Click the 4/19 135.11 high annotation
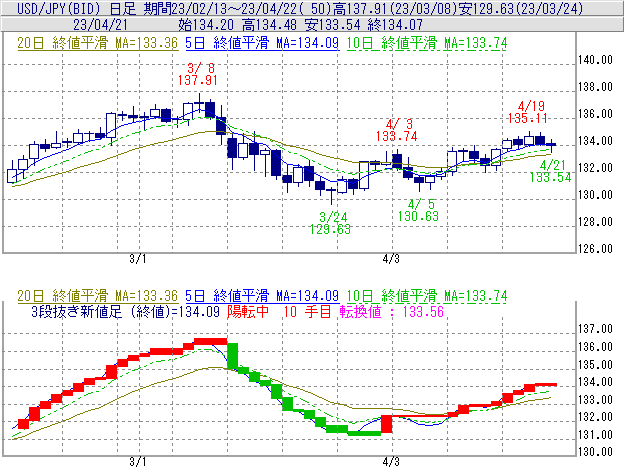Screen dimensions: 624x475 point(528,112)
